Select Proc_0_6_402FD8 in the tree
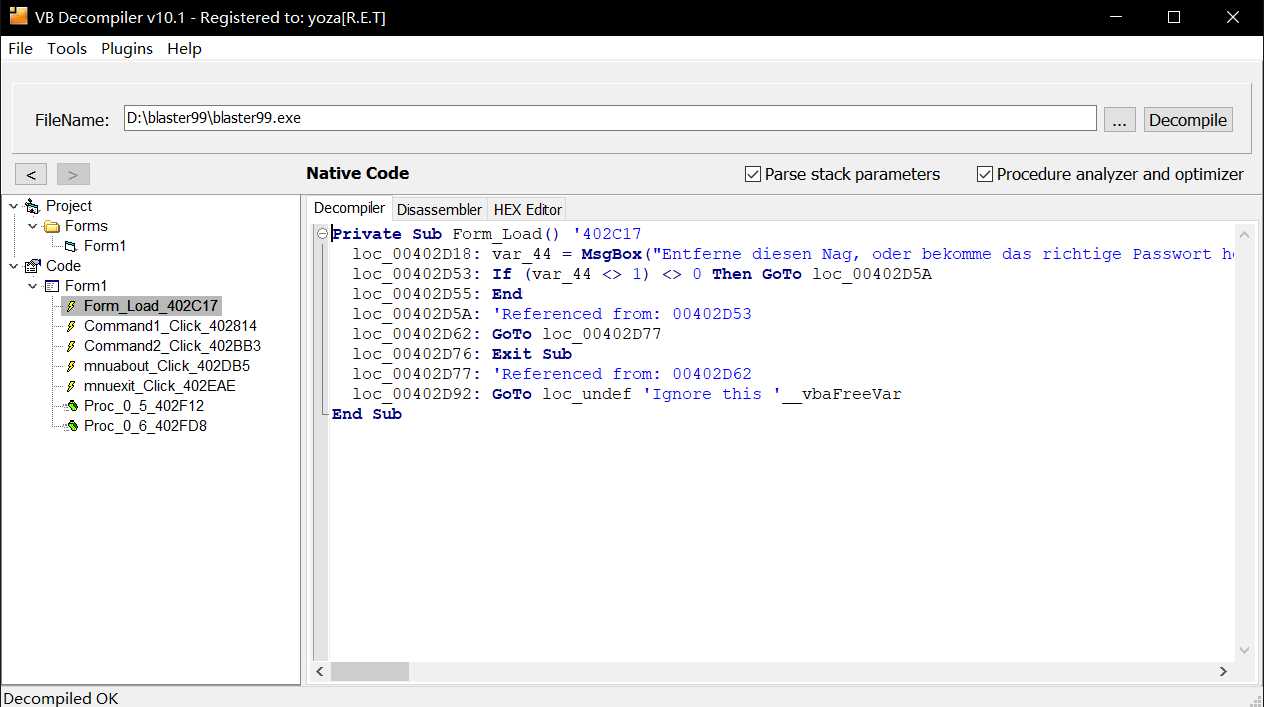Image resolution: width=1264 pixels, height=707 pixels. click(145, 426)
